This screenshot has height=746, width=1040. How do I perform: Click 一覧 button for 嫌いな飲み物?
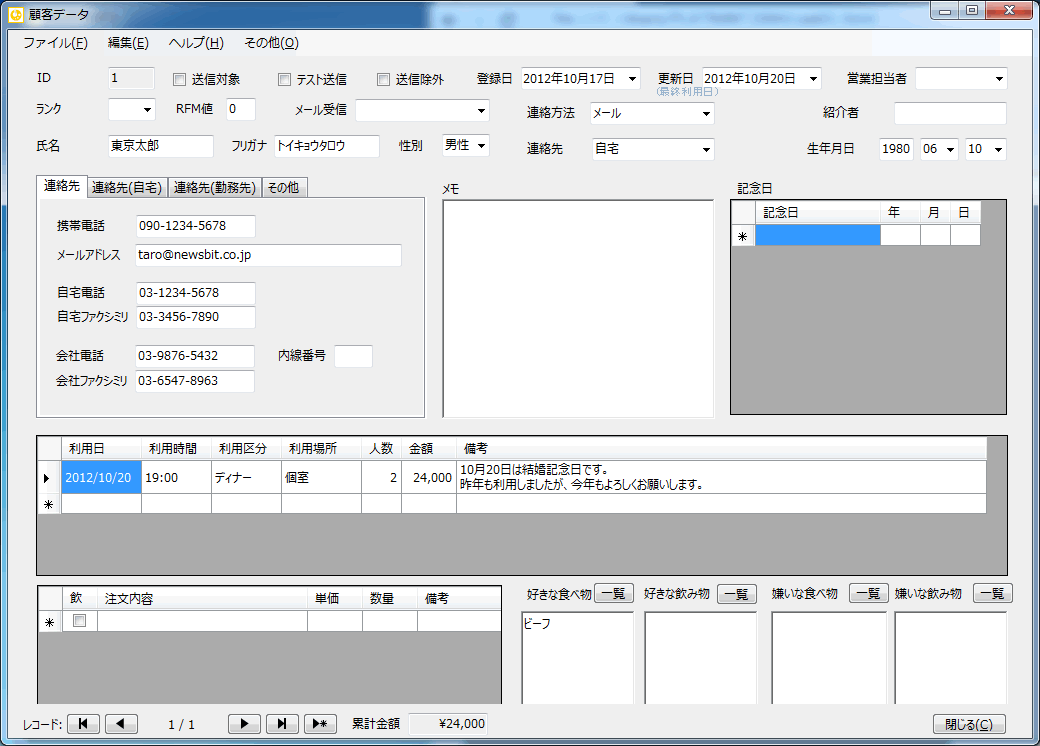pos(992,593)
